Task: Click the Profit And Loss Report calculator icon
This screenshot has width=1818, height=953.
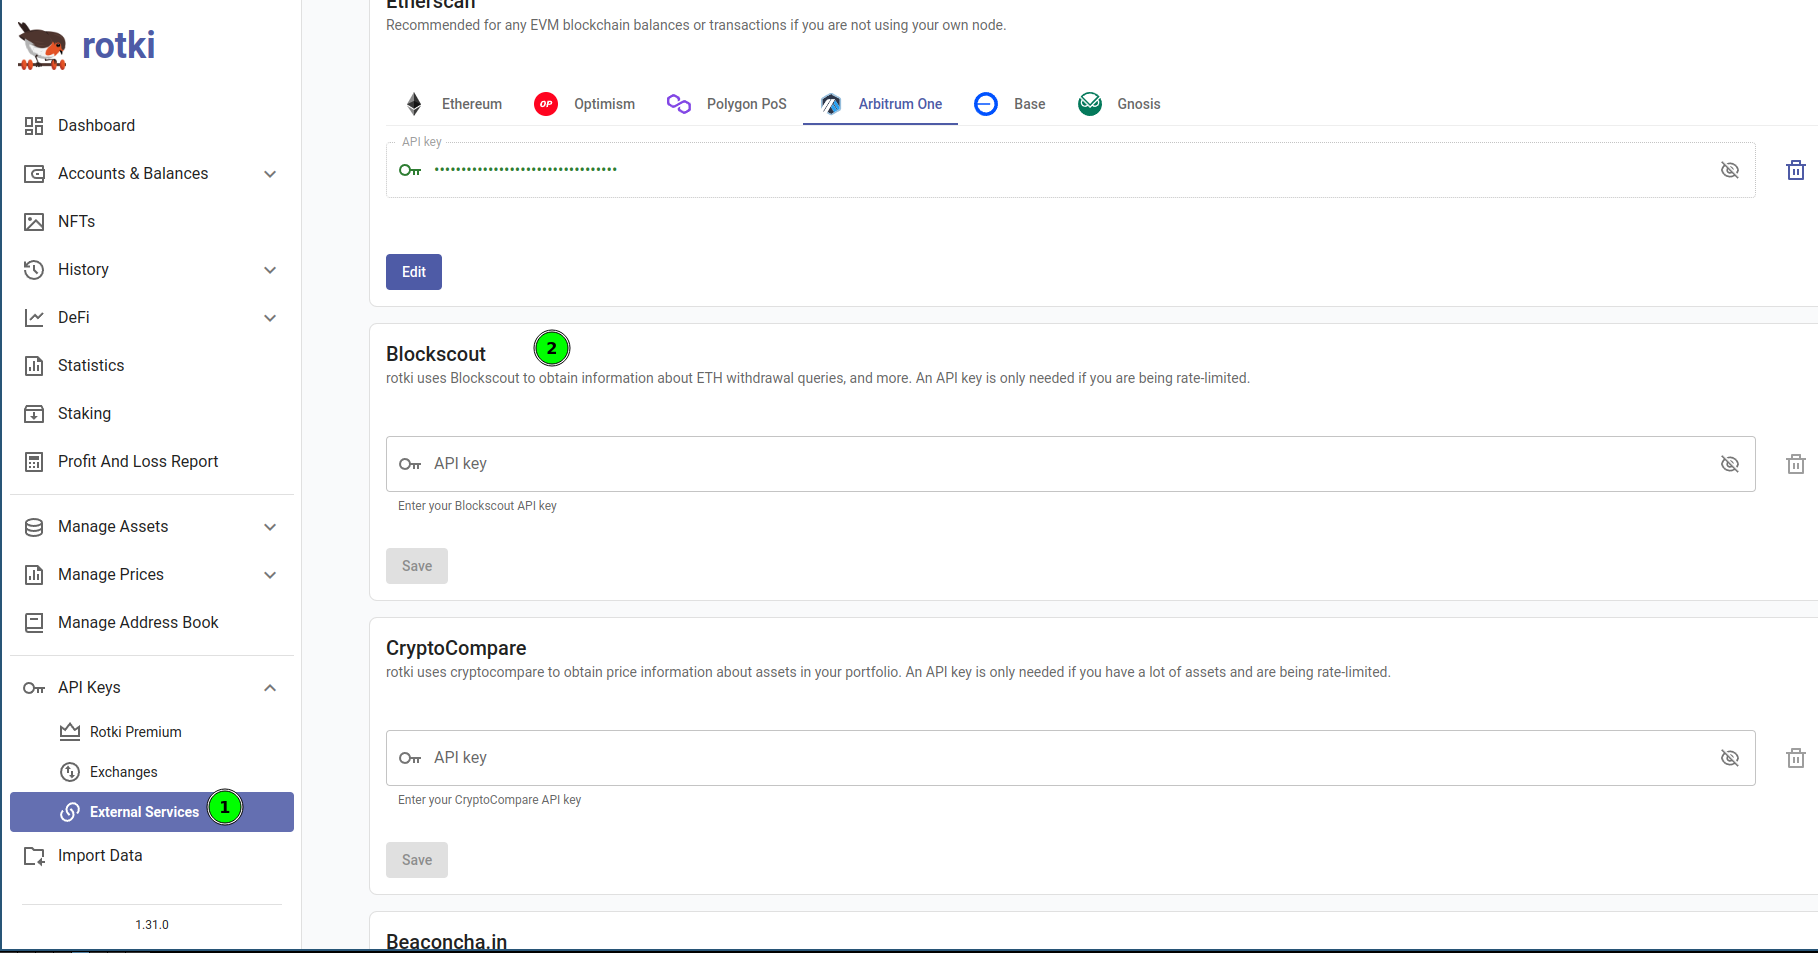Action: click(34, 462)
